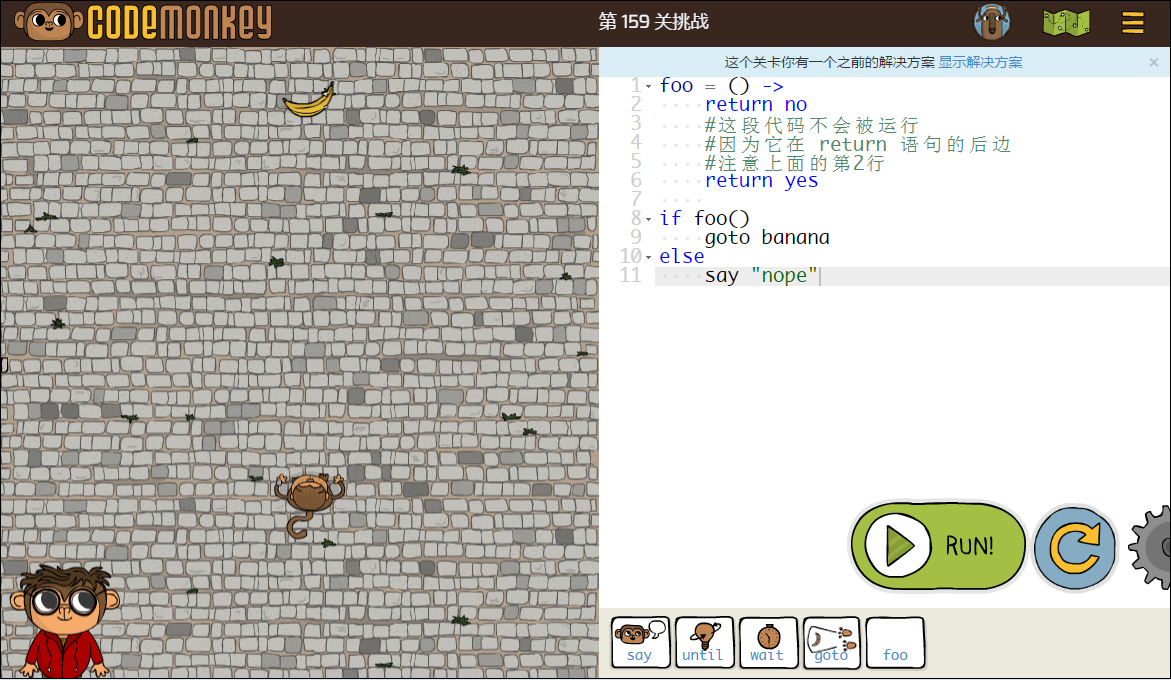Click the 'foo = () ->' code line
This screenshot has height=680, width=1171.
tap(721, 86)
